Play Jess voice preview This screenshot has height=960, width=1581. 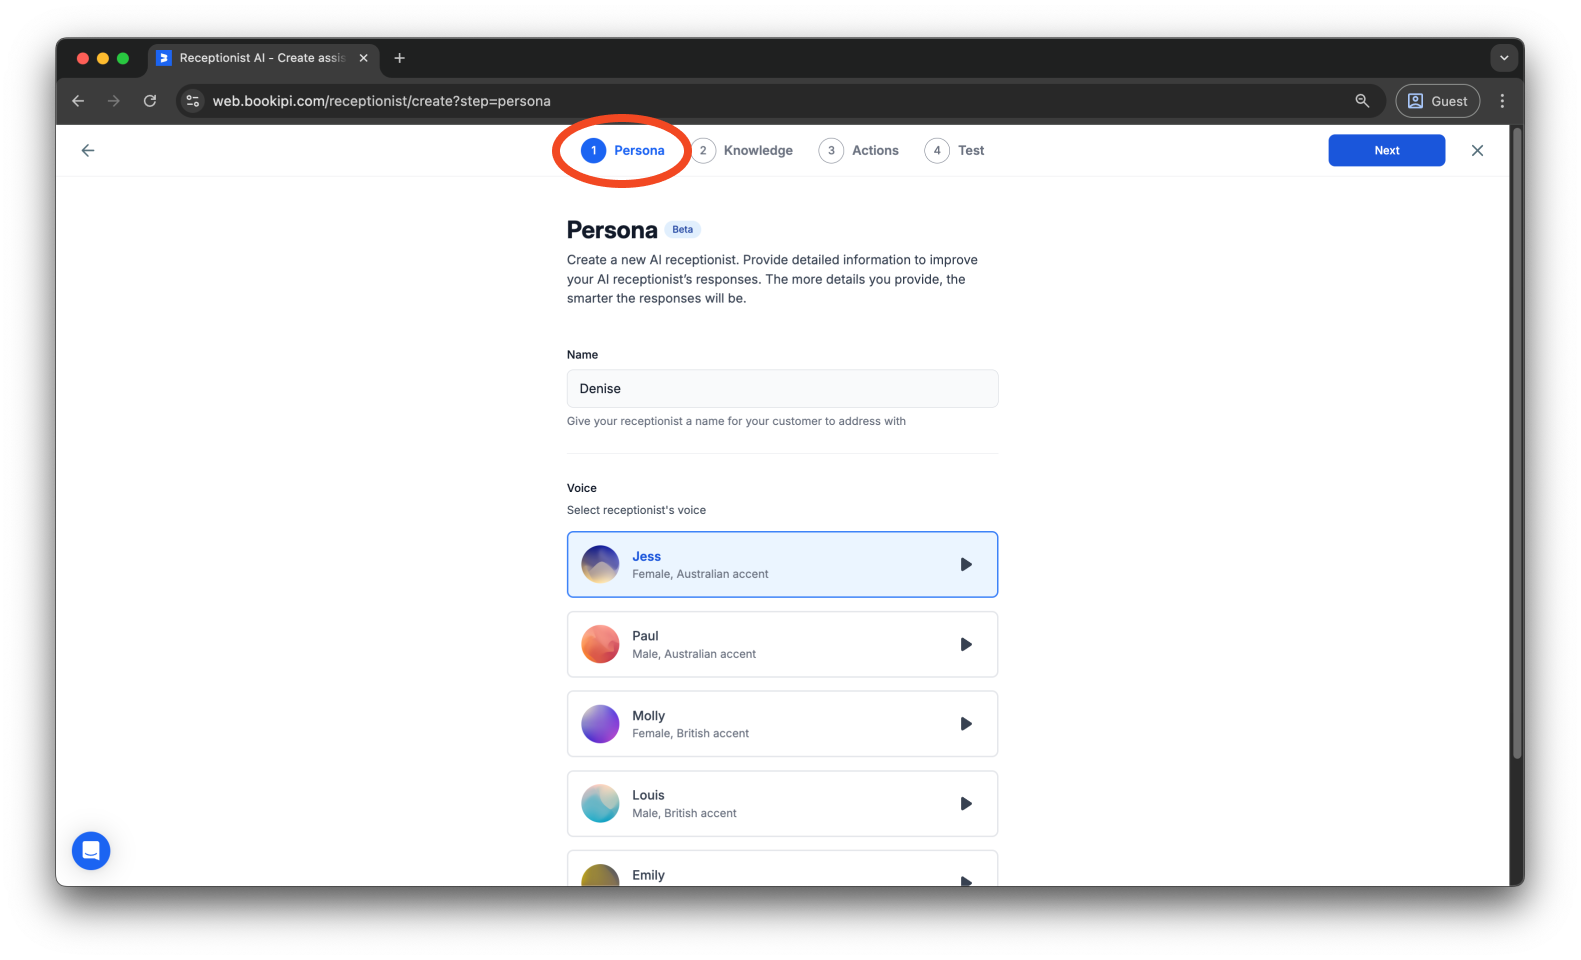click(966, 565)
